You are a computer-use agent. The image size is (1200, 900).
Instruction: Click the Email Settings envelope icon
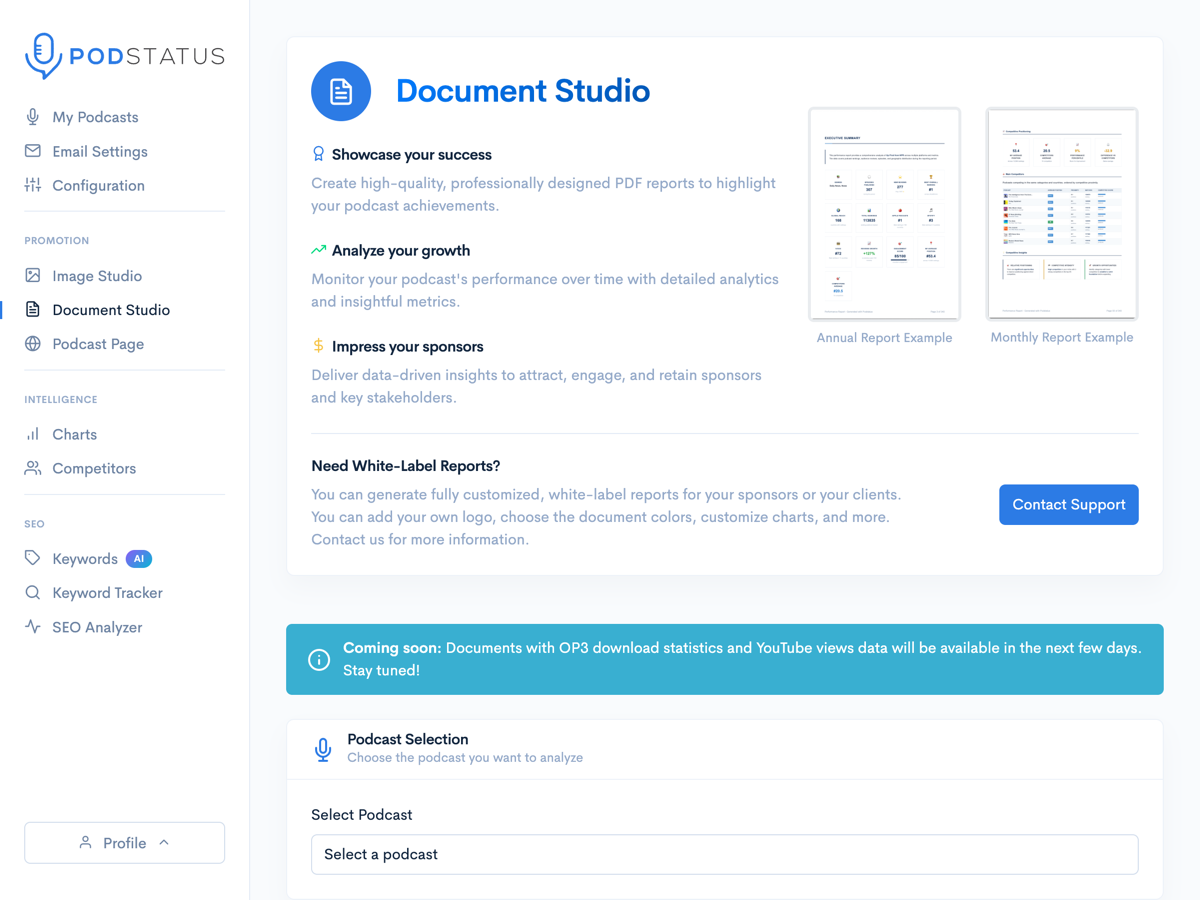tap(33, 151)
